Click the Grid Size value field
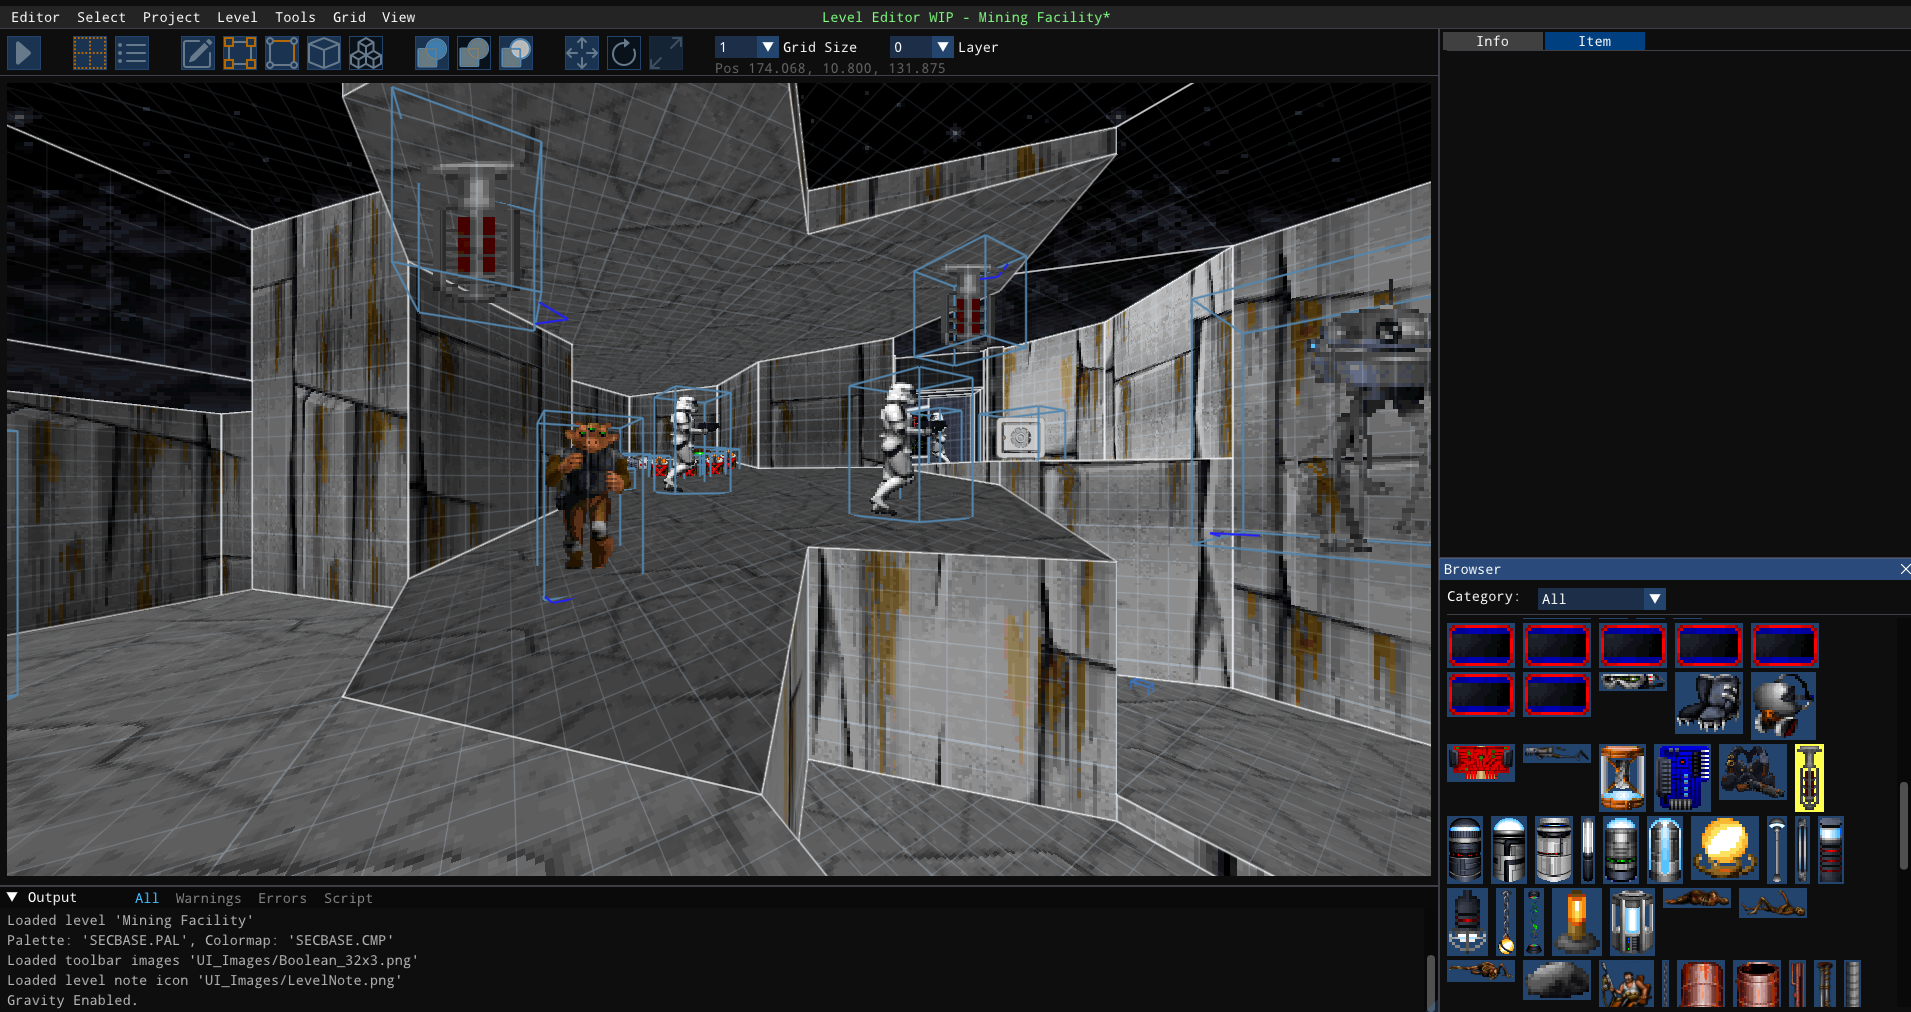This screenshot has height=1012, width=1911. [x=736, y=47]
